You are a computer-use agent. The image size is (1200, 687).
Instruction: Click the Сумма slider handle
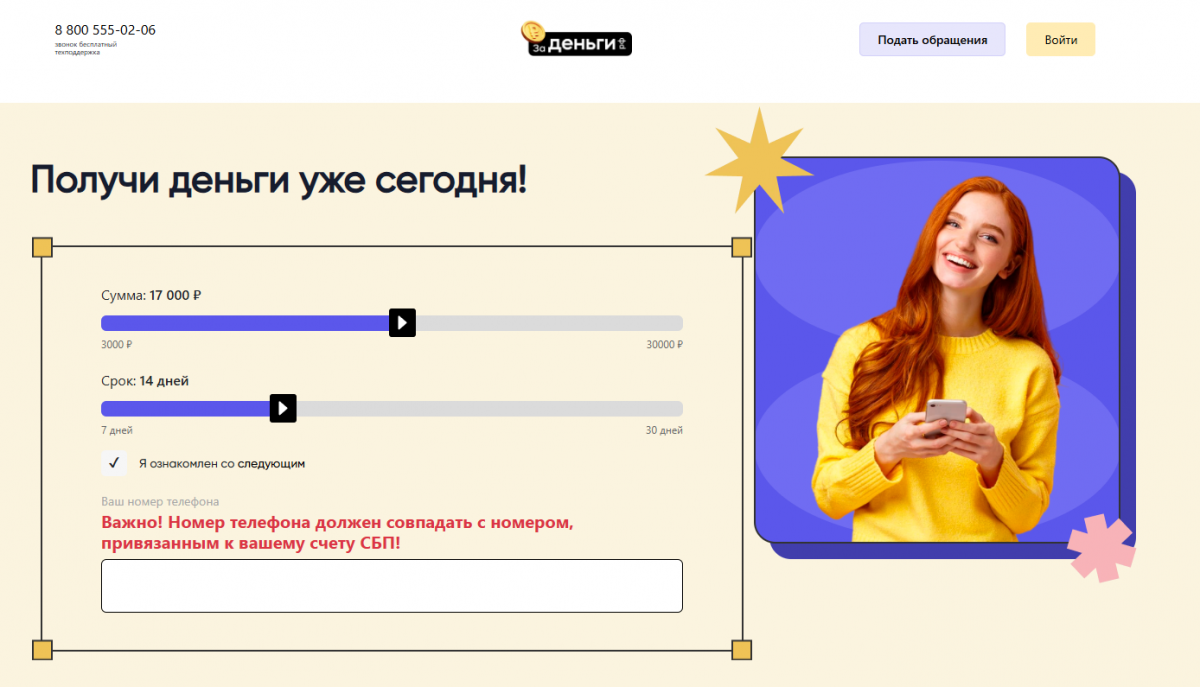point(402,323)
